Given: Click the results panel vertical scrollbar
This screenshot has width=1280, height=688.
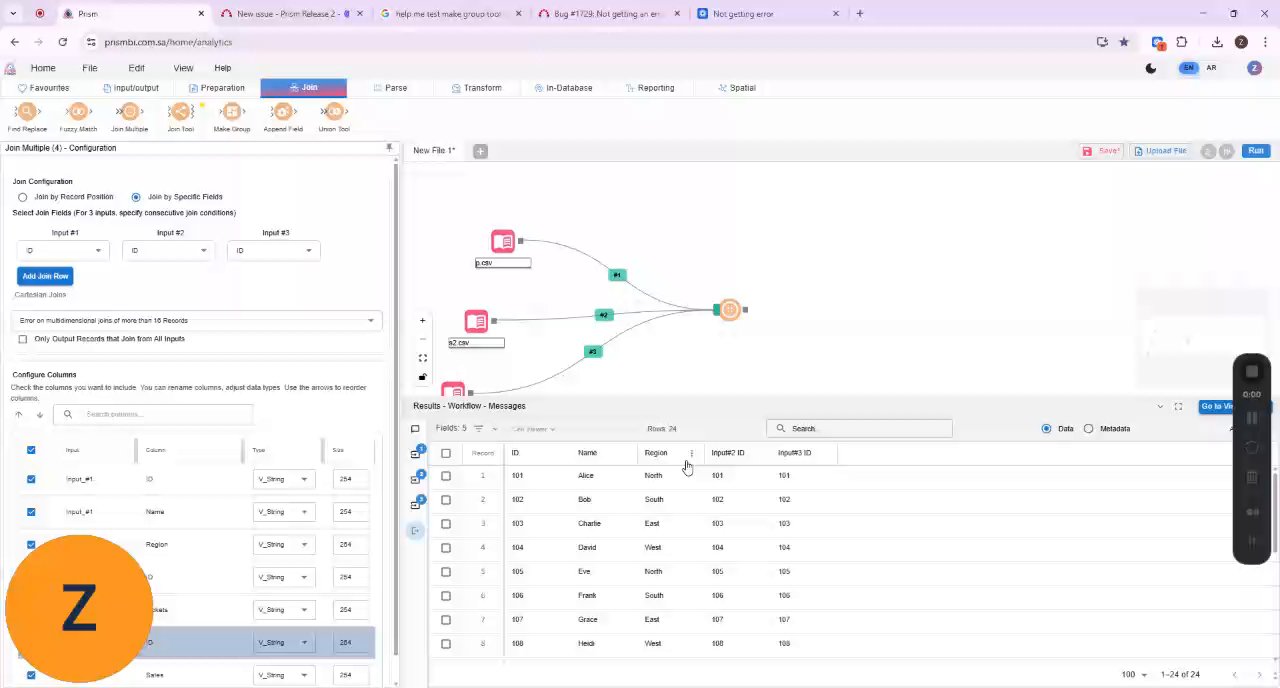Looking at the screenshot, I should [x=1275, y=510].
